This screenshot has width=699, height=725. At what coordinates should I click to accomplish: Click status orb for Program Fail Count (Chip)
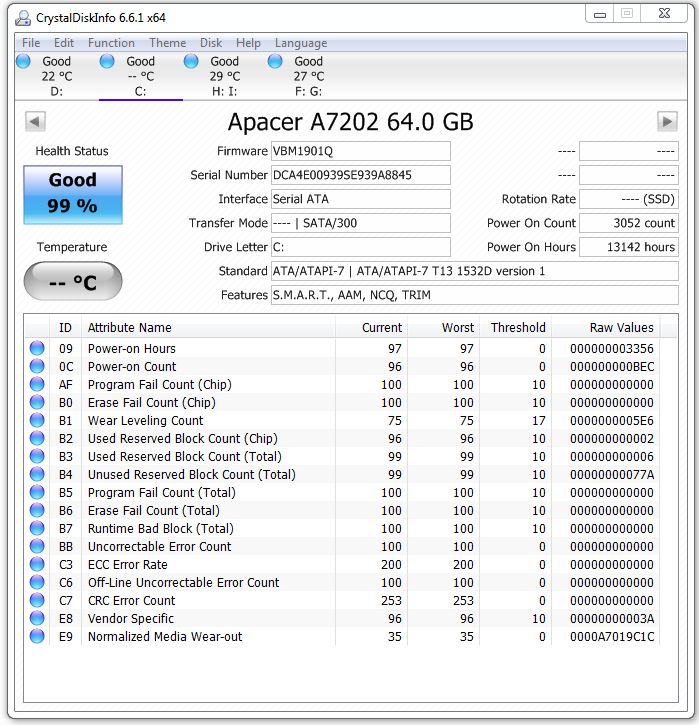[x=37, y=384]
